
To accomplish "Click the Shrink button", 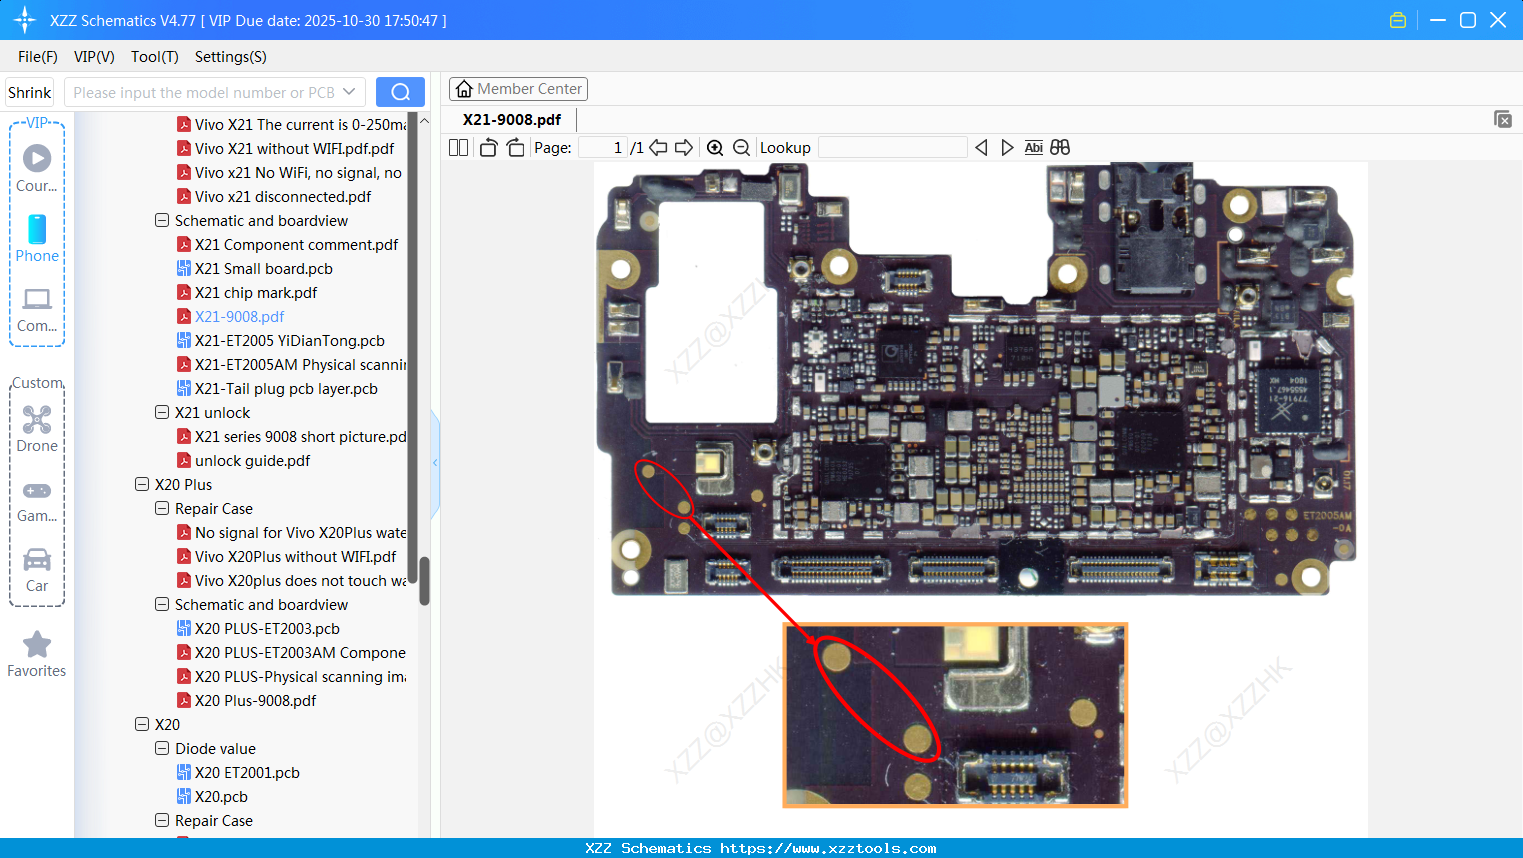I will pyautogui.click(x=29, y=92).
